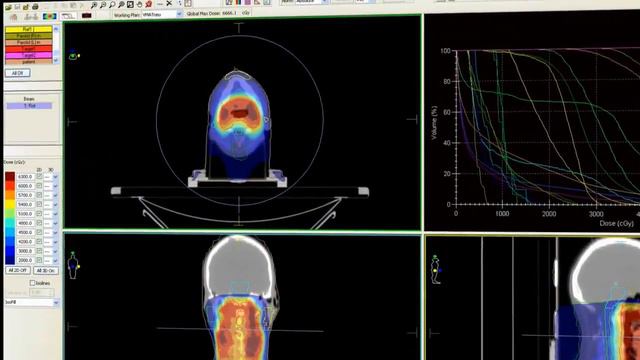Click the 4200.0 dose value field
640x360 pixels.
click(25, 242)
